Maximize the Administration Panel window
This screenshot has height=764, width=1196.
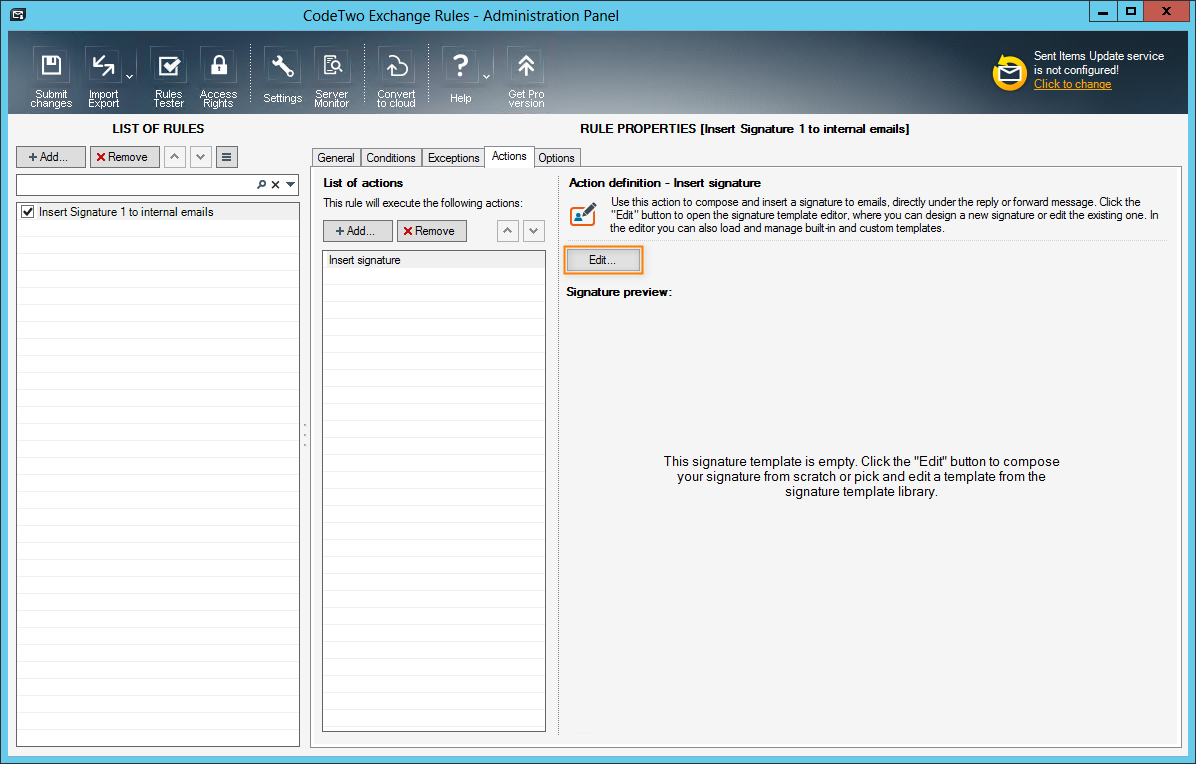[x=1130, y=12]
